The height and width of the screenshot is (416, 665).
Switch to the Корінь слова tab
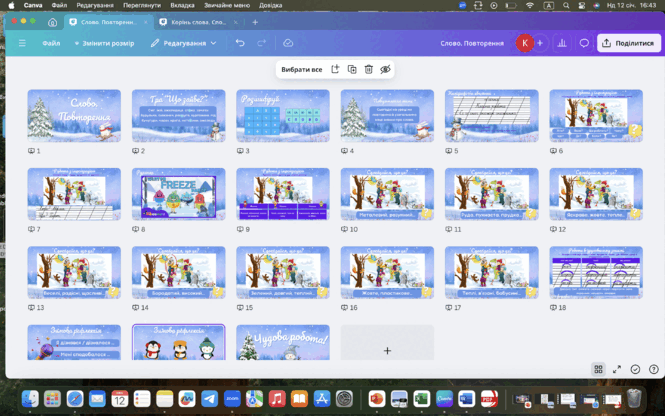(198, 22)
